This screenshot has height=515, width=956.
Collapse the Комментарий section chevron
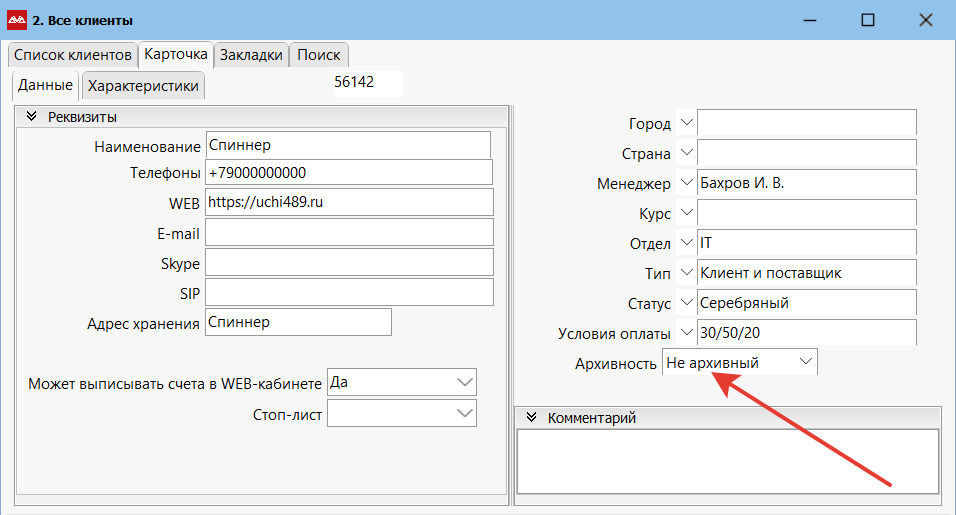532,417
